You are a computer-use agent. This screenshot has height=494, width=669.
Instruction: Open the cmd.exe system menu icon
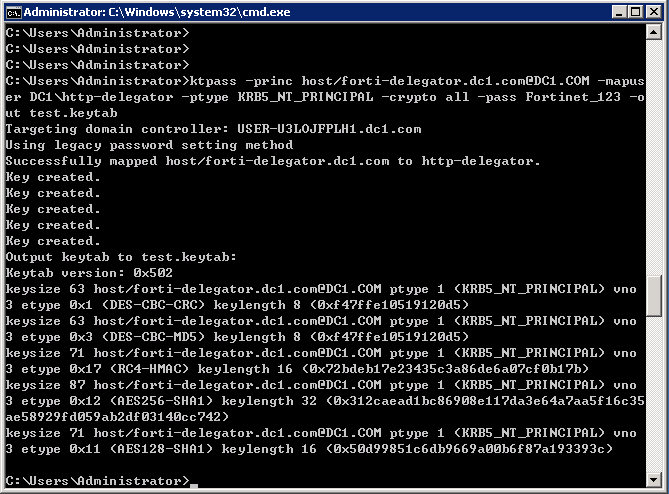coord(12,12)
